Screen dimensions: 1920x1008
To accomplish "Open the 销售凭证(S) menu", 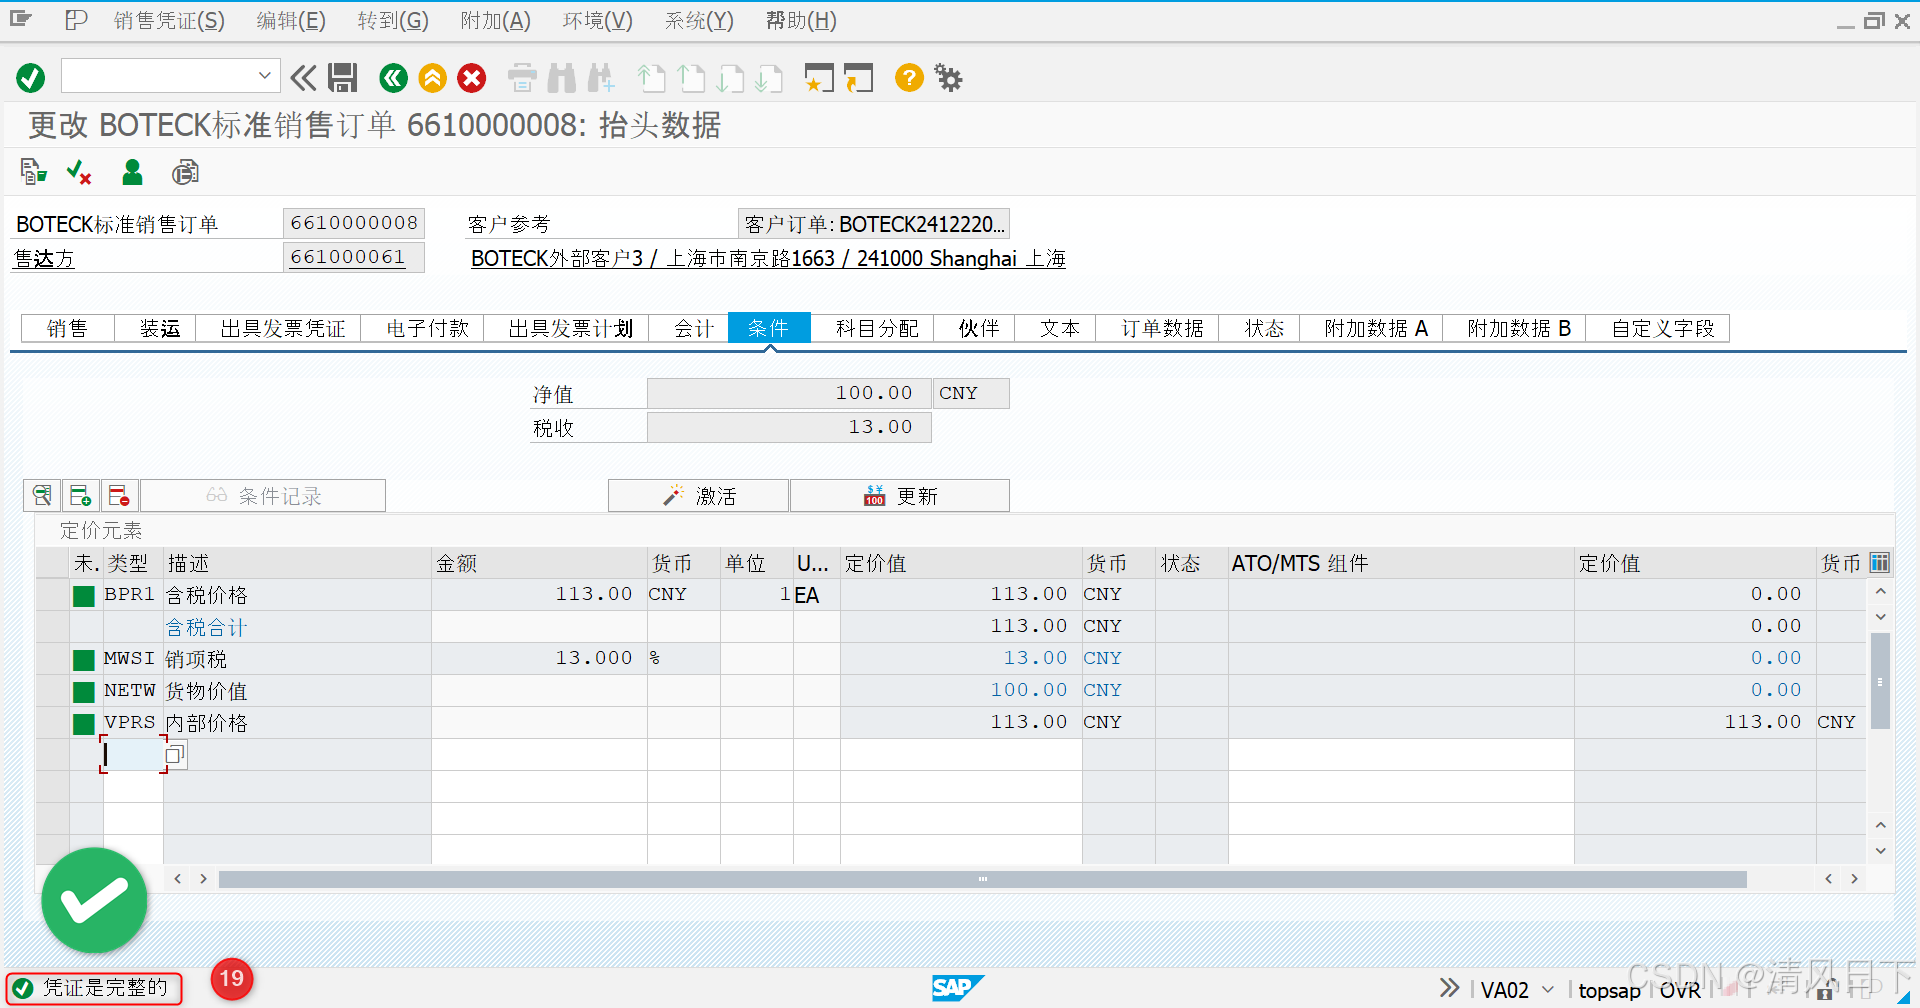I will point(169,21).
